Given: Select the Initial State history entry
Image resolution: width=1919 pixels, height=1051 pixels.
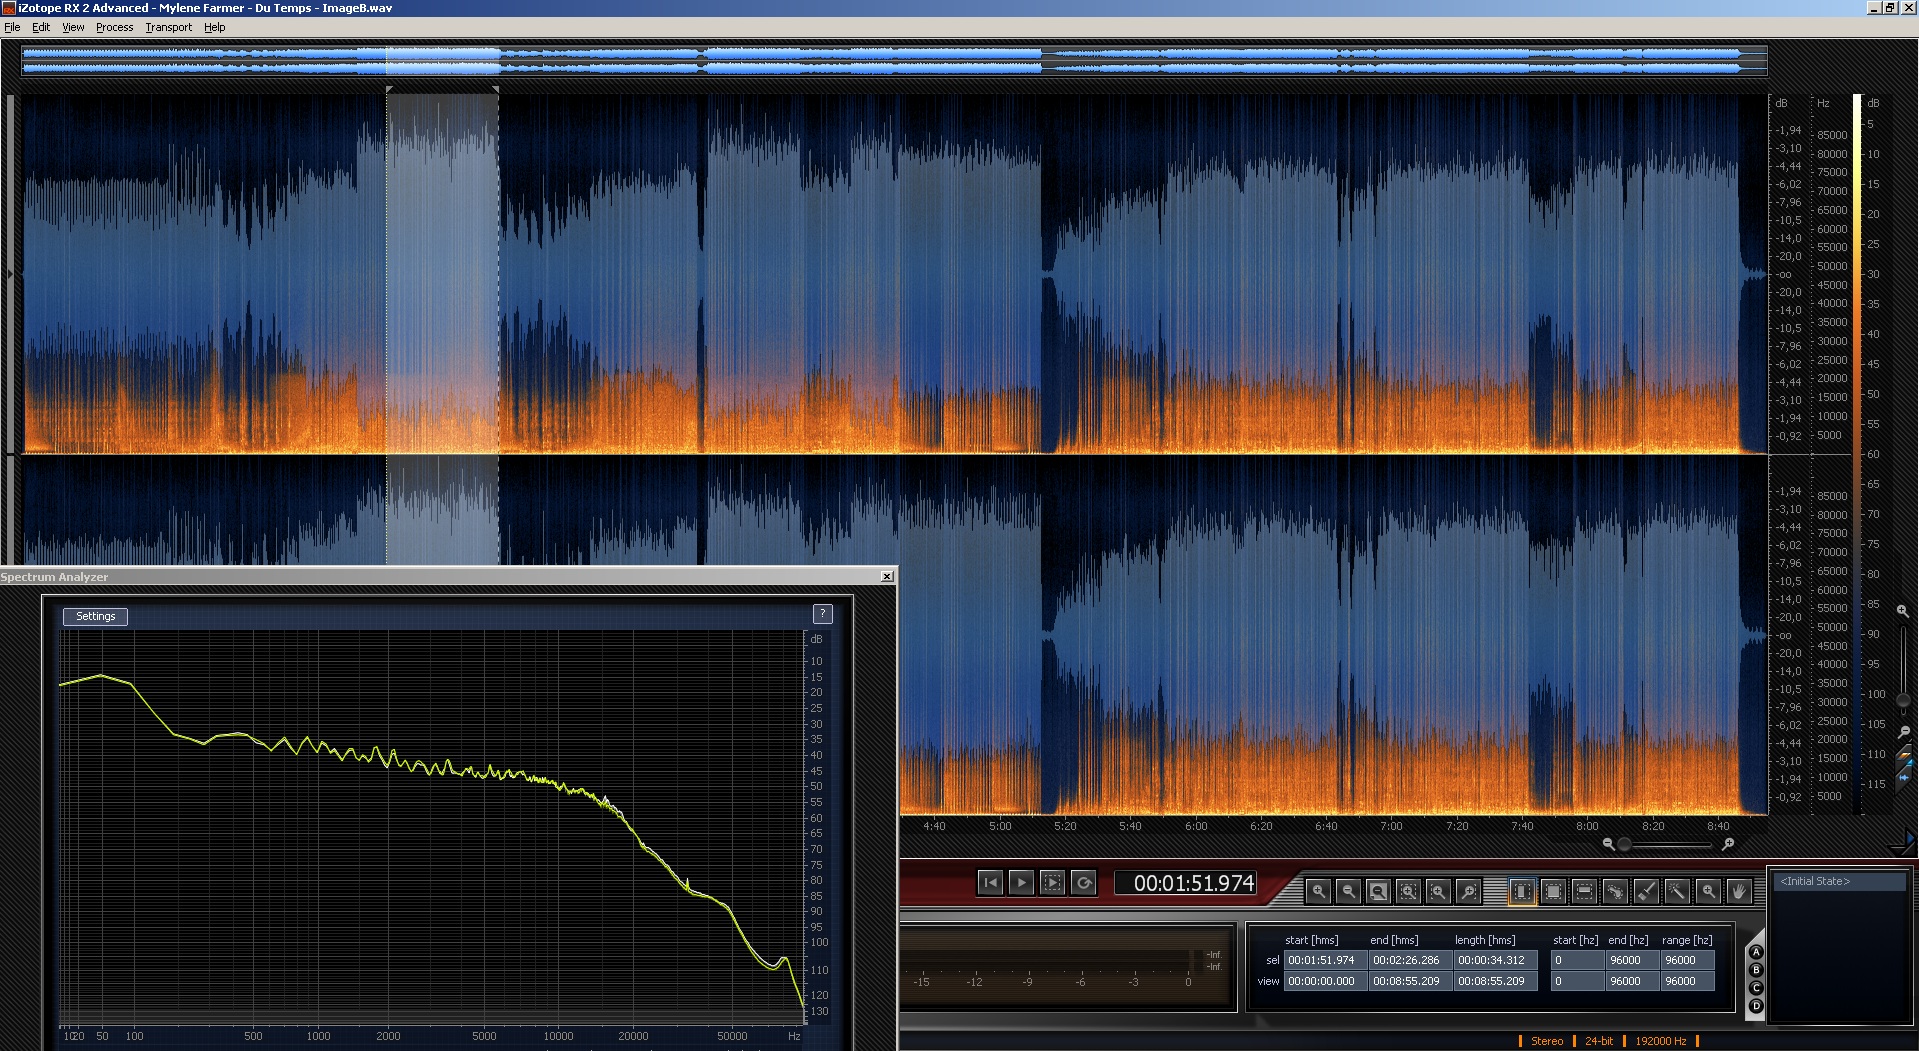Looking at the screenshot, I should click(1839, 881).
